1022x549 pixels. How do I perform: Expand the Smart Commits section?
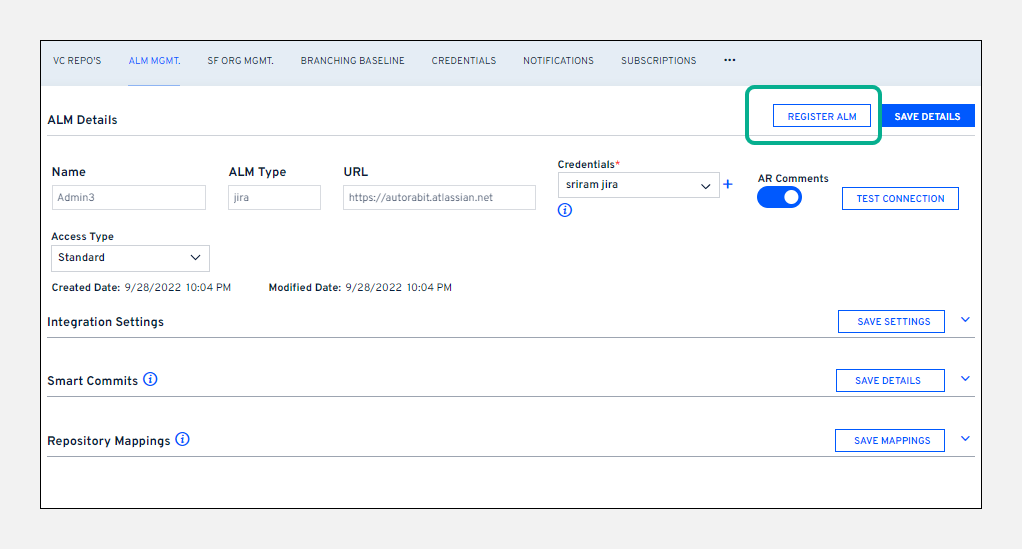tap(965, 379)
